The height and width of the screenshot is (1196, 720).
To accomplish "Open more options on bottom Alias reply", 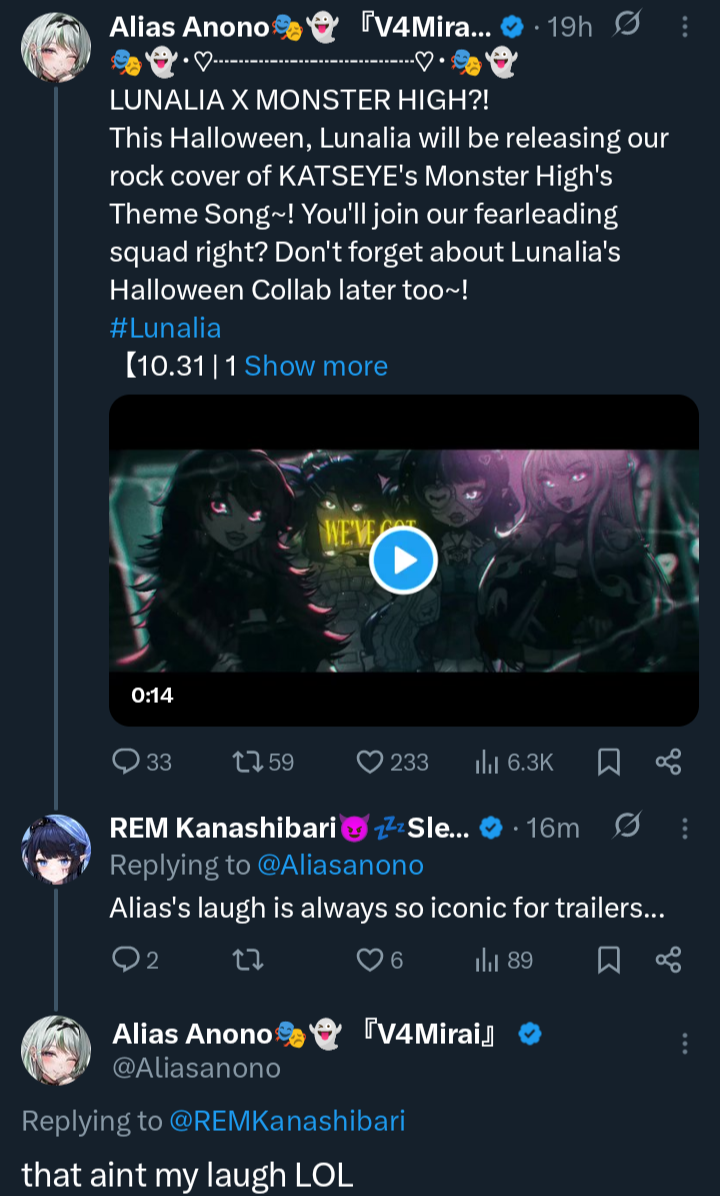I will click(x=684, y=1043).
